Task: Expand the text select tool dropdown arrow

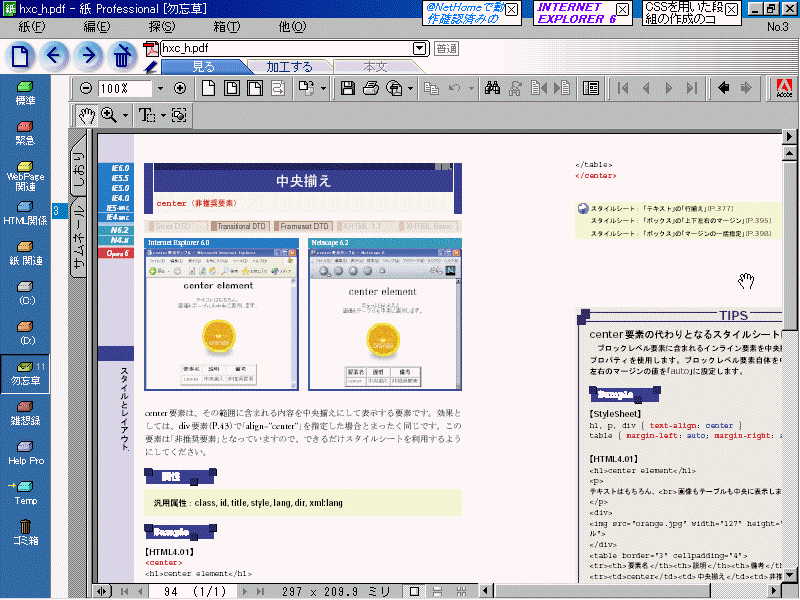Action: (162, 116)
